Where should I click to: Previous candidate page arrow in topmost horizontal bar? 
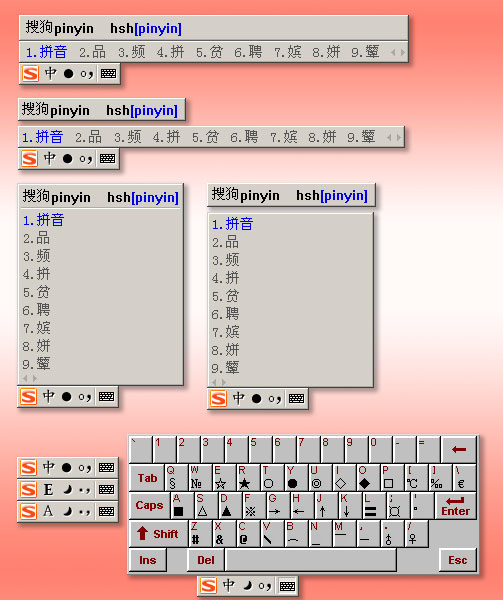click(x=393, y=52)
